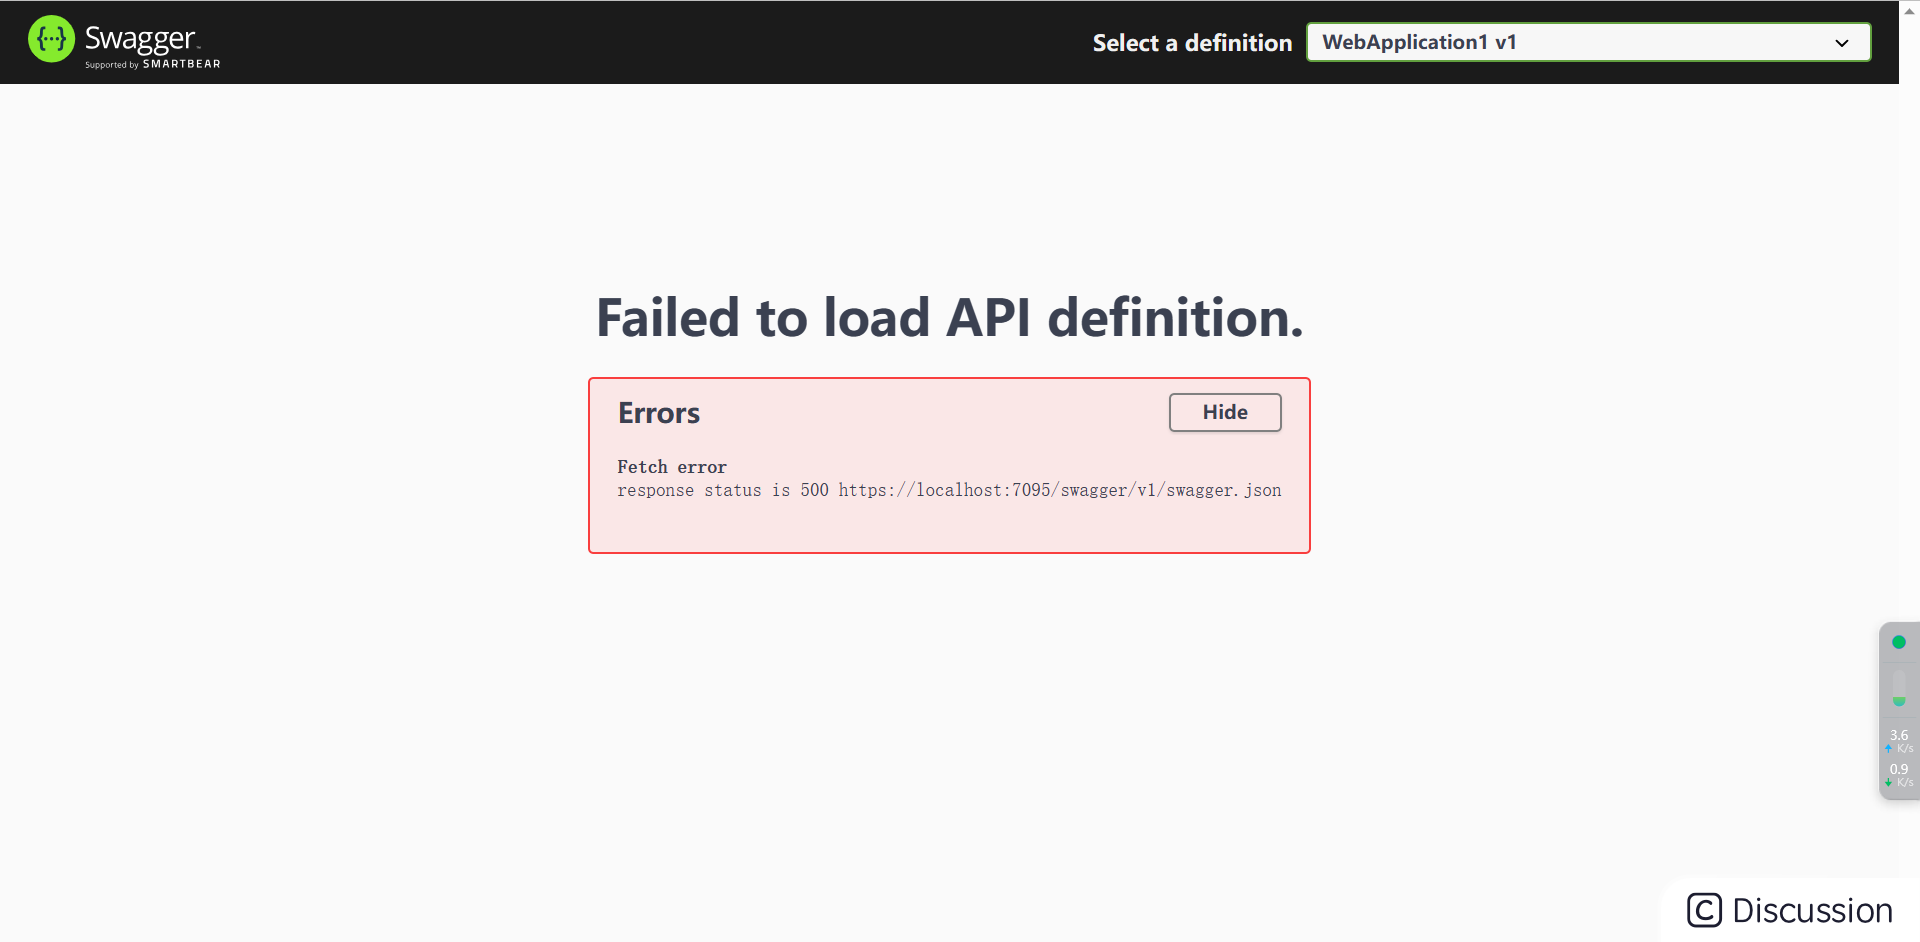The height and width of the screenshot is (942, 1920).
Task: Click the 0.9 K/s download speed indicator
Action: click(x=1899, y=775)
